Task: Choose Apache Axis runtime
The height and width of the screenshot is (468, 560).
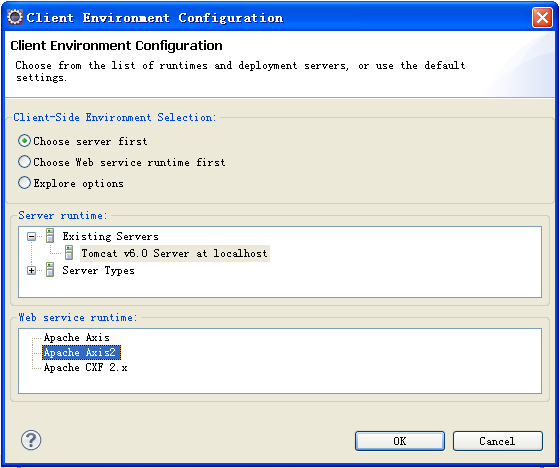Action: pos(76,338)
